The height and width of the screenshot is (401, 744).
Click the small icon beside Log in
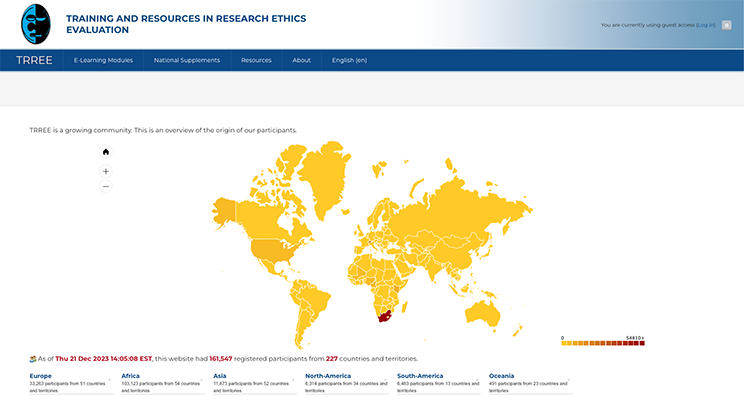pyautogui.click(x=726, y=25)
